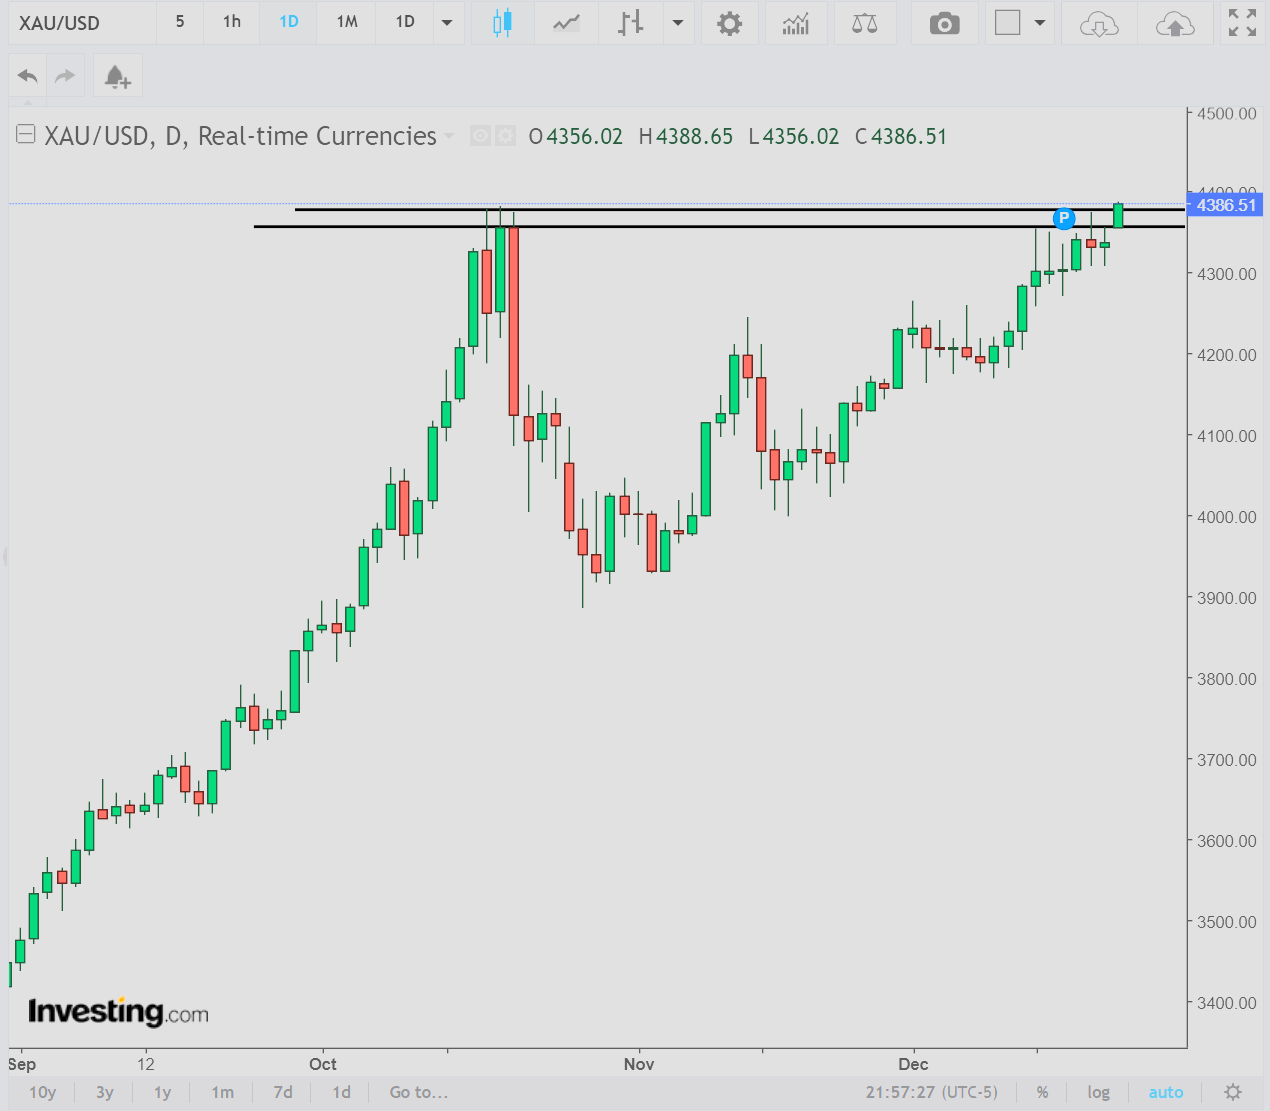Open the time interval dropdown arrow

point(447,23)
